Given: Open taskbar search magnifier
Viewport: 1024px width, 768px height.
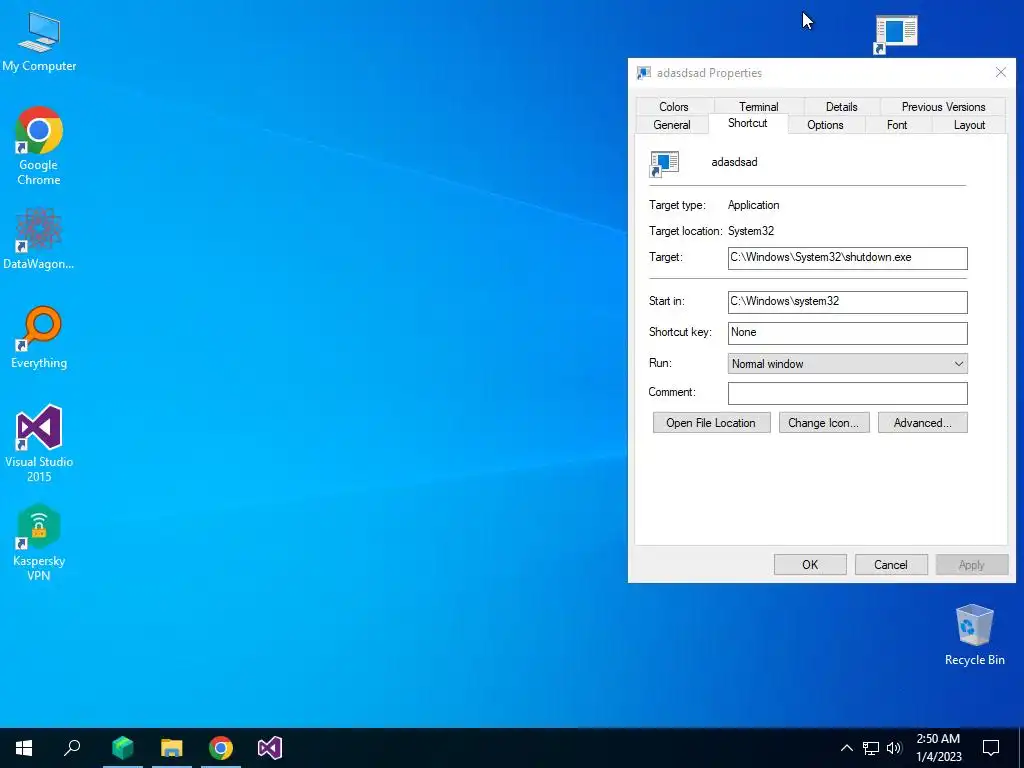Looking at the screenshot, I should pos(72,748).
